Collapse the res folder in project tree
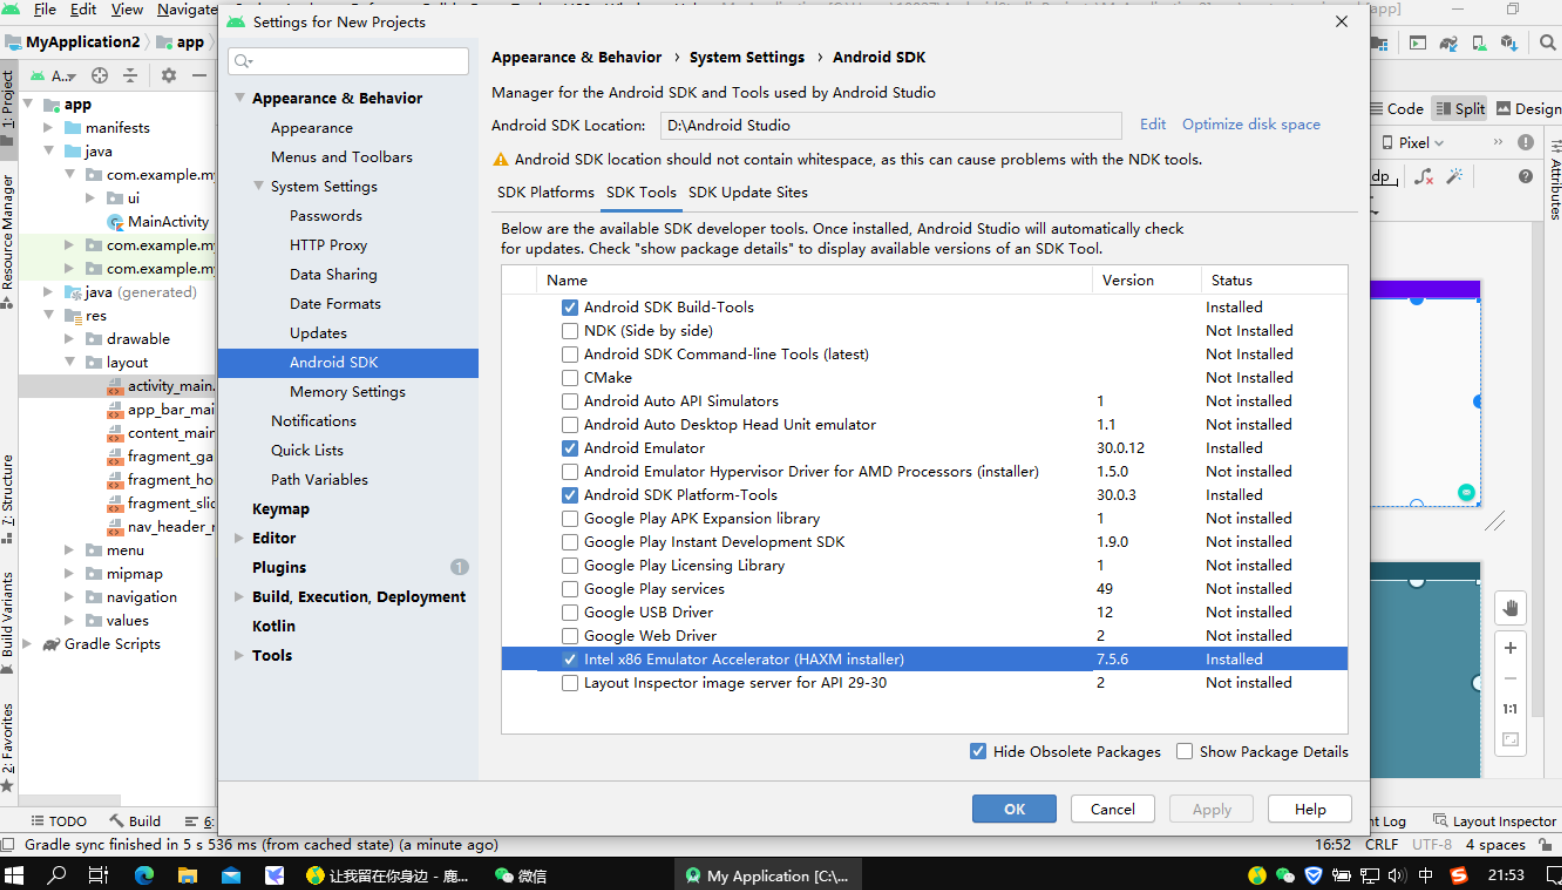The height and width of the screenshot is (890, 1562). pos(48,315)
